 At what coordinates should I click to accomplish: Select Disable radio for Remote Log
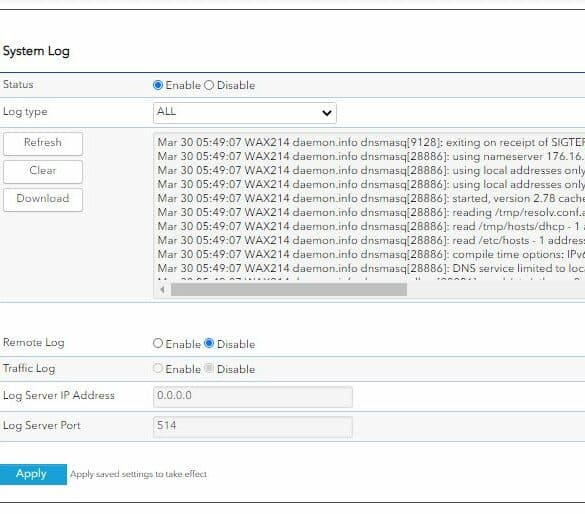pos(209,343)
